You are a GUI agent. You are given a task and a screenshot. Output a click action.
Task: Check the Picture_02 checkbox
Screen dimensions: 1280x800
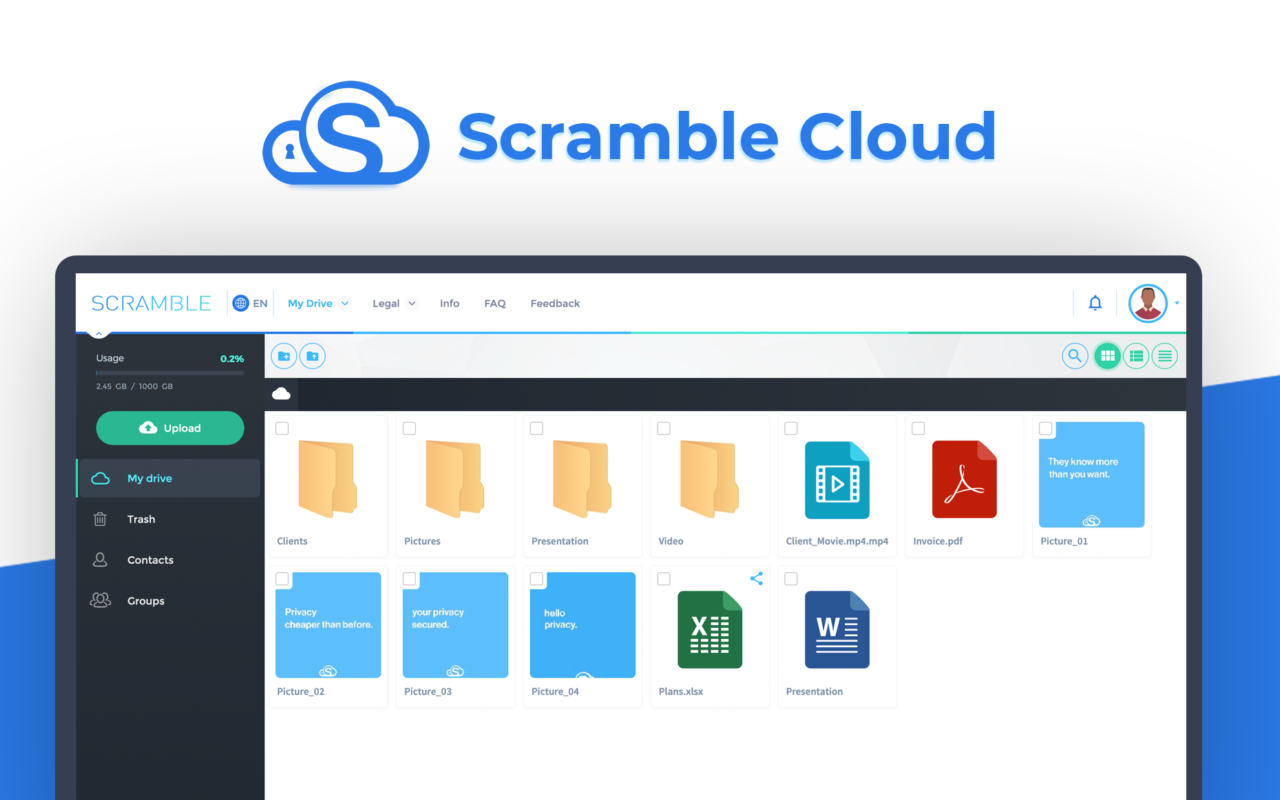coord(282,579)
